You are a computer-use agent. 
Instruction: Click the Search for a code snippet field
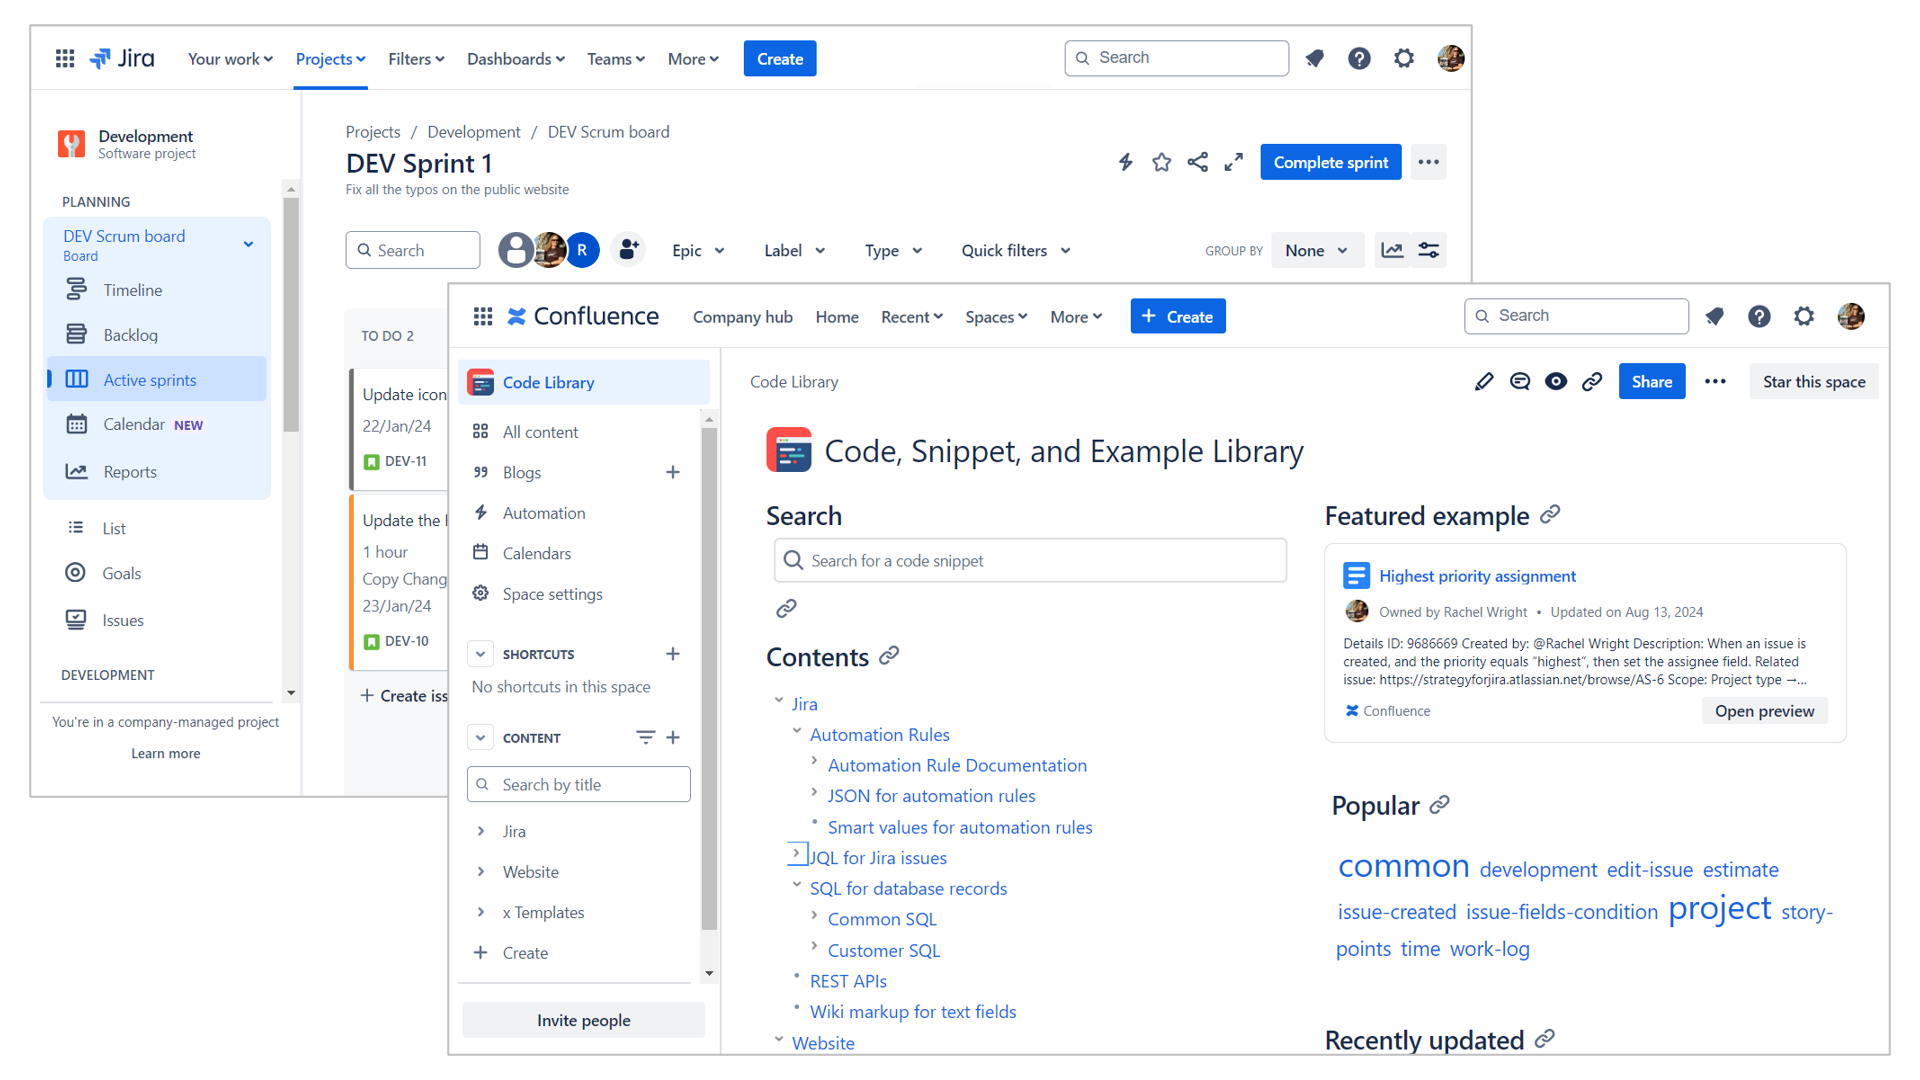[1029, 560]
